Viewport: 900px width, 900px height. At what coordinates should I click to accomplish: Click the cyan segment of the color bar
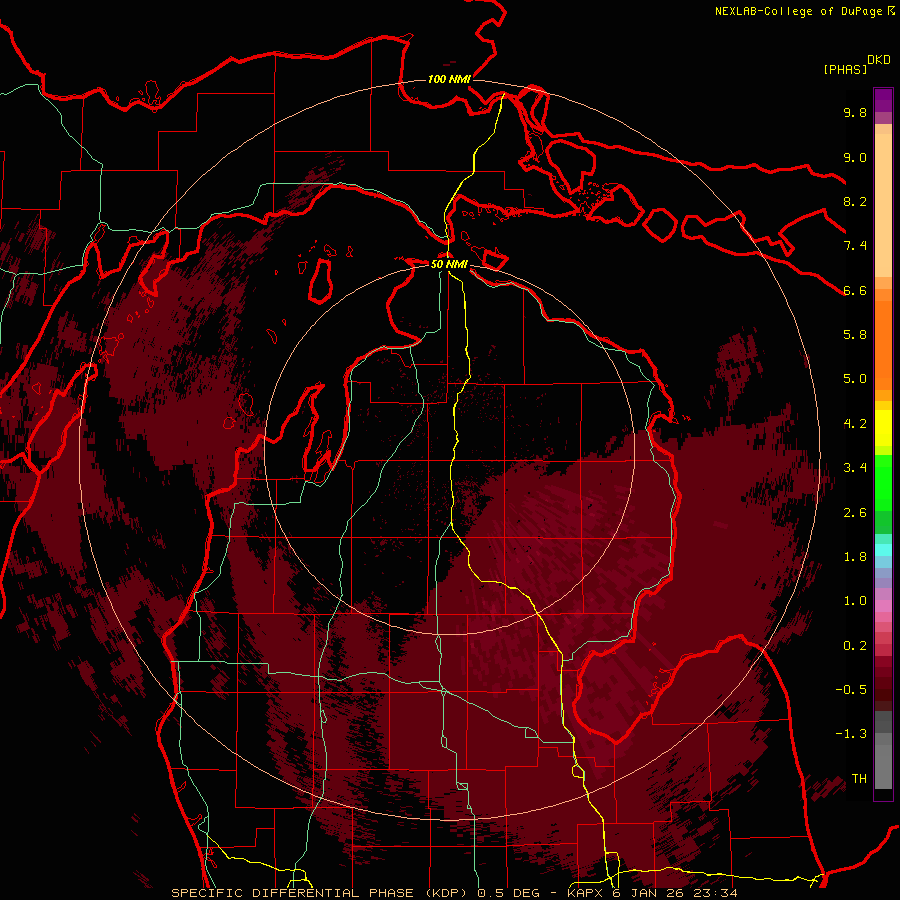pyautogui.click(x=883, y=550)
